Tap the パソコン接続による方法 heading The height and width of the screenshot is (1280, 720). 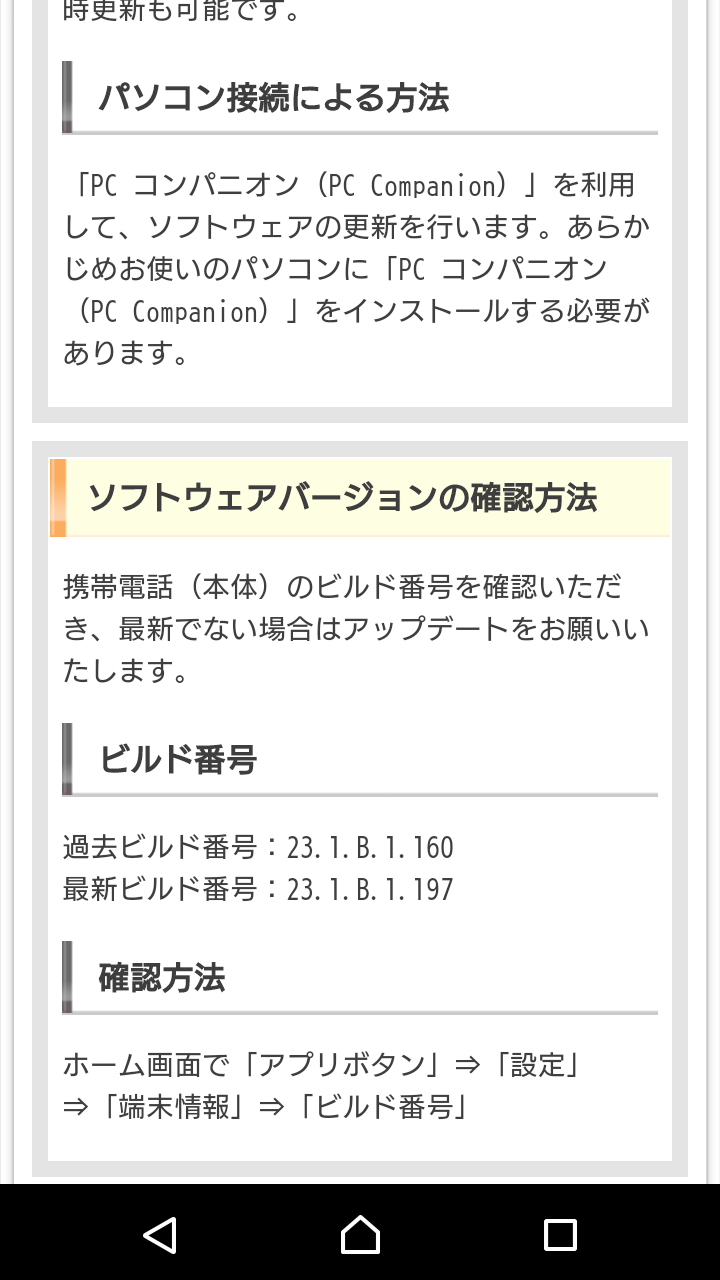[x=273, y=98]
